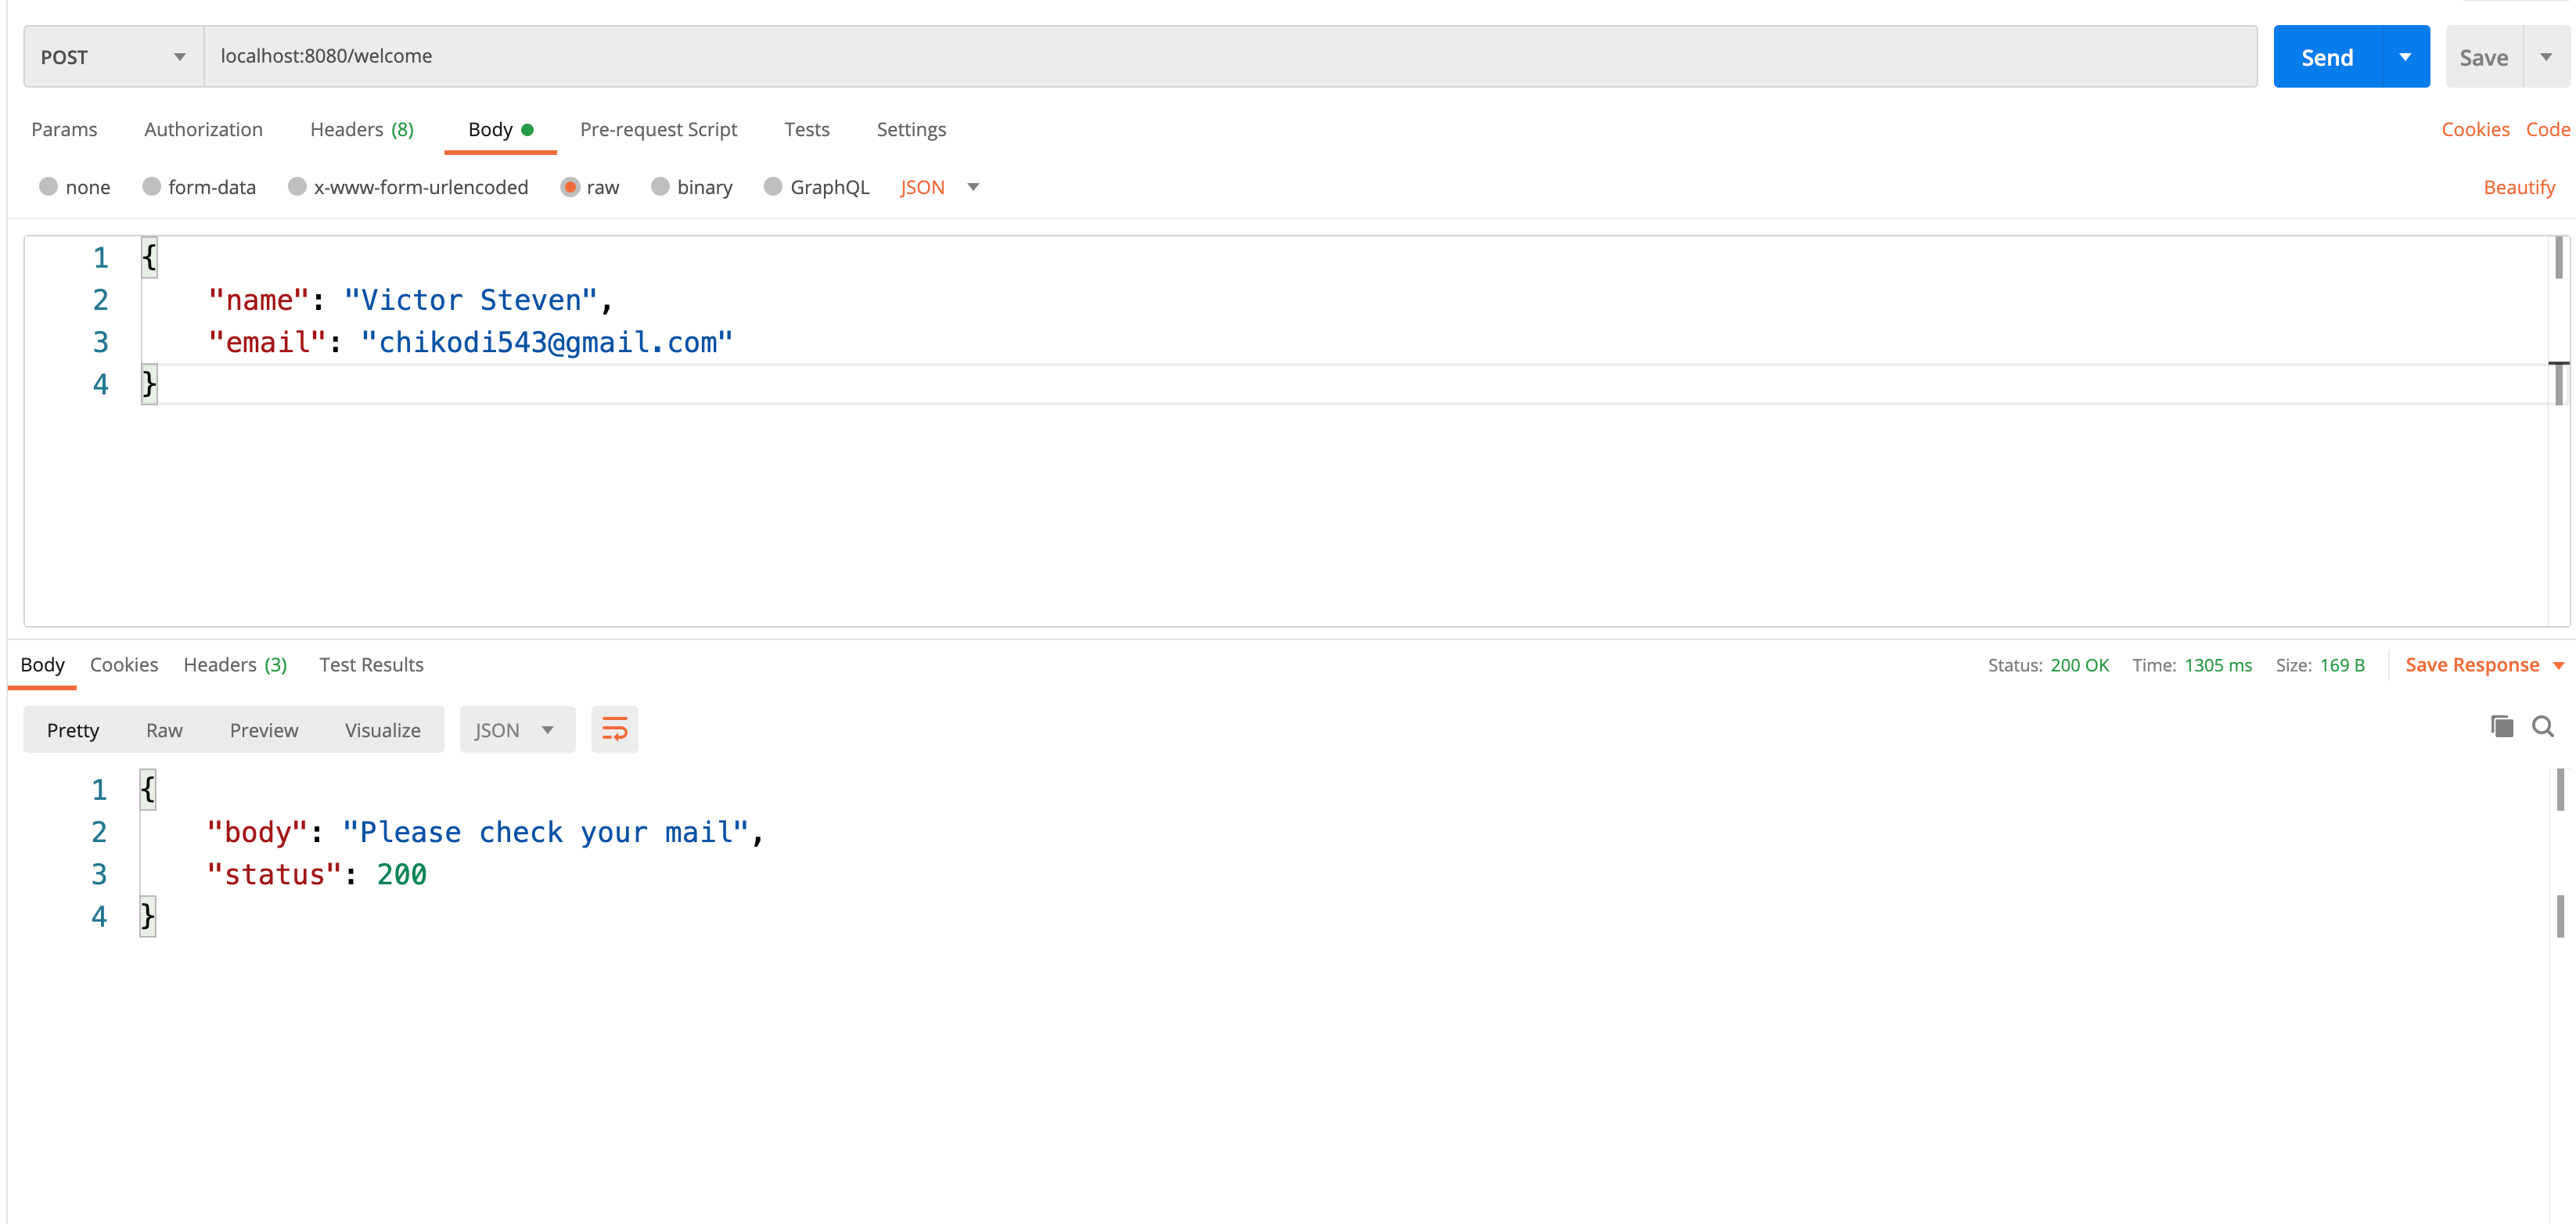Open search in response body
The image size is (2576, 1224).
coord(2543,727)
